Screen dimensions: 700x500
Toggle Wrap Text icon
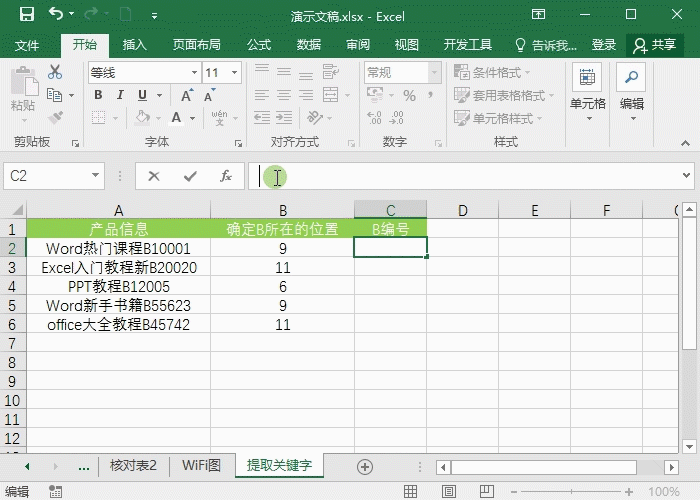tap(331, 71)
